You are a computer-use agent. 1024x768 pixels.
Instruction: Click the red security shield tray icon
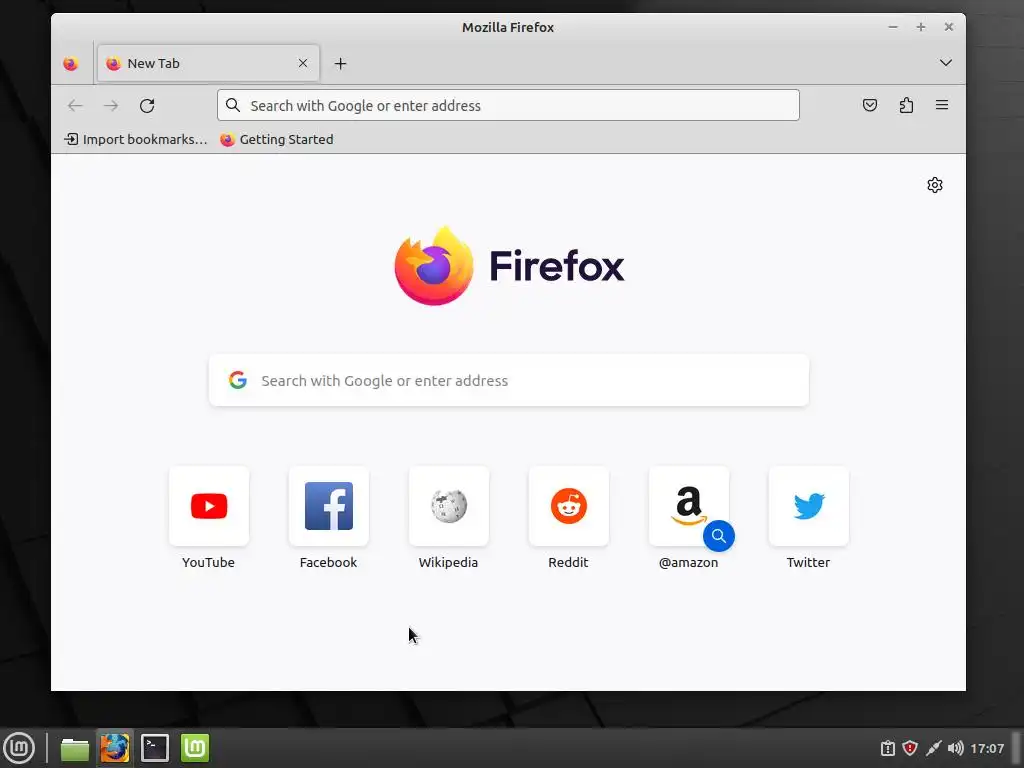point(910,748)
